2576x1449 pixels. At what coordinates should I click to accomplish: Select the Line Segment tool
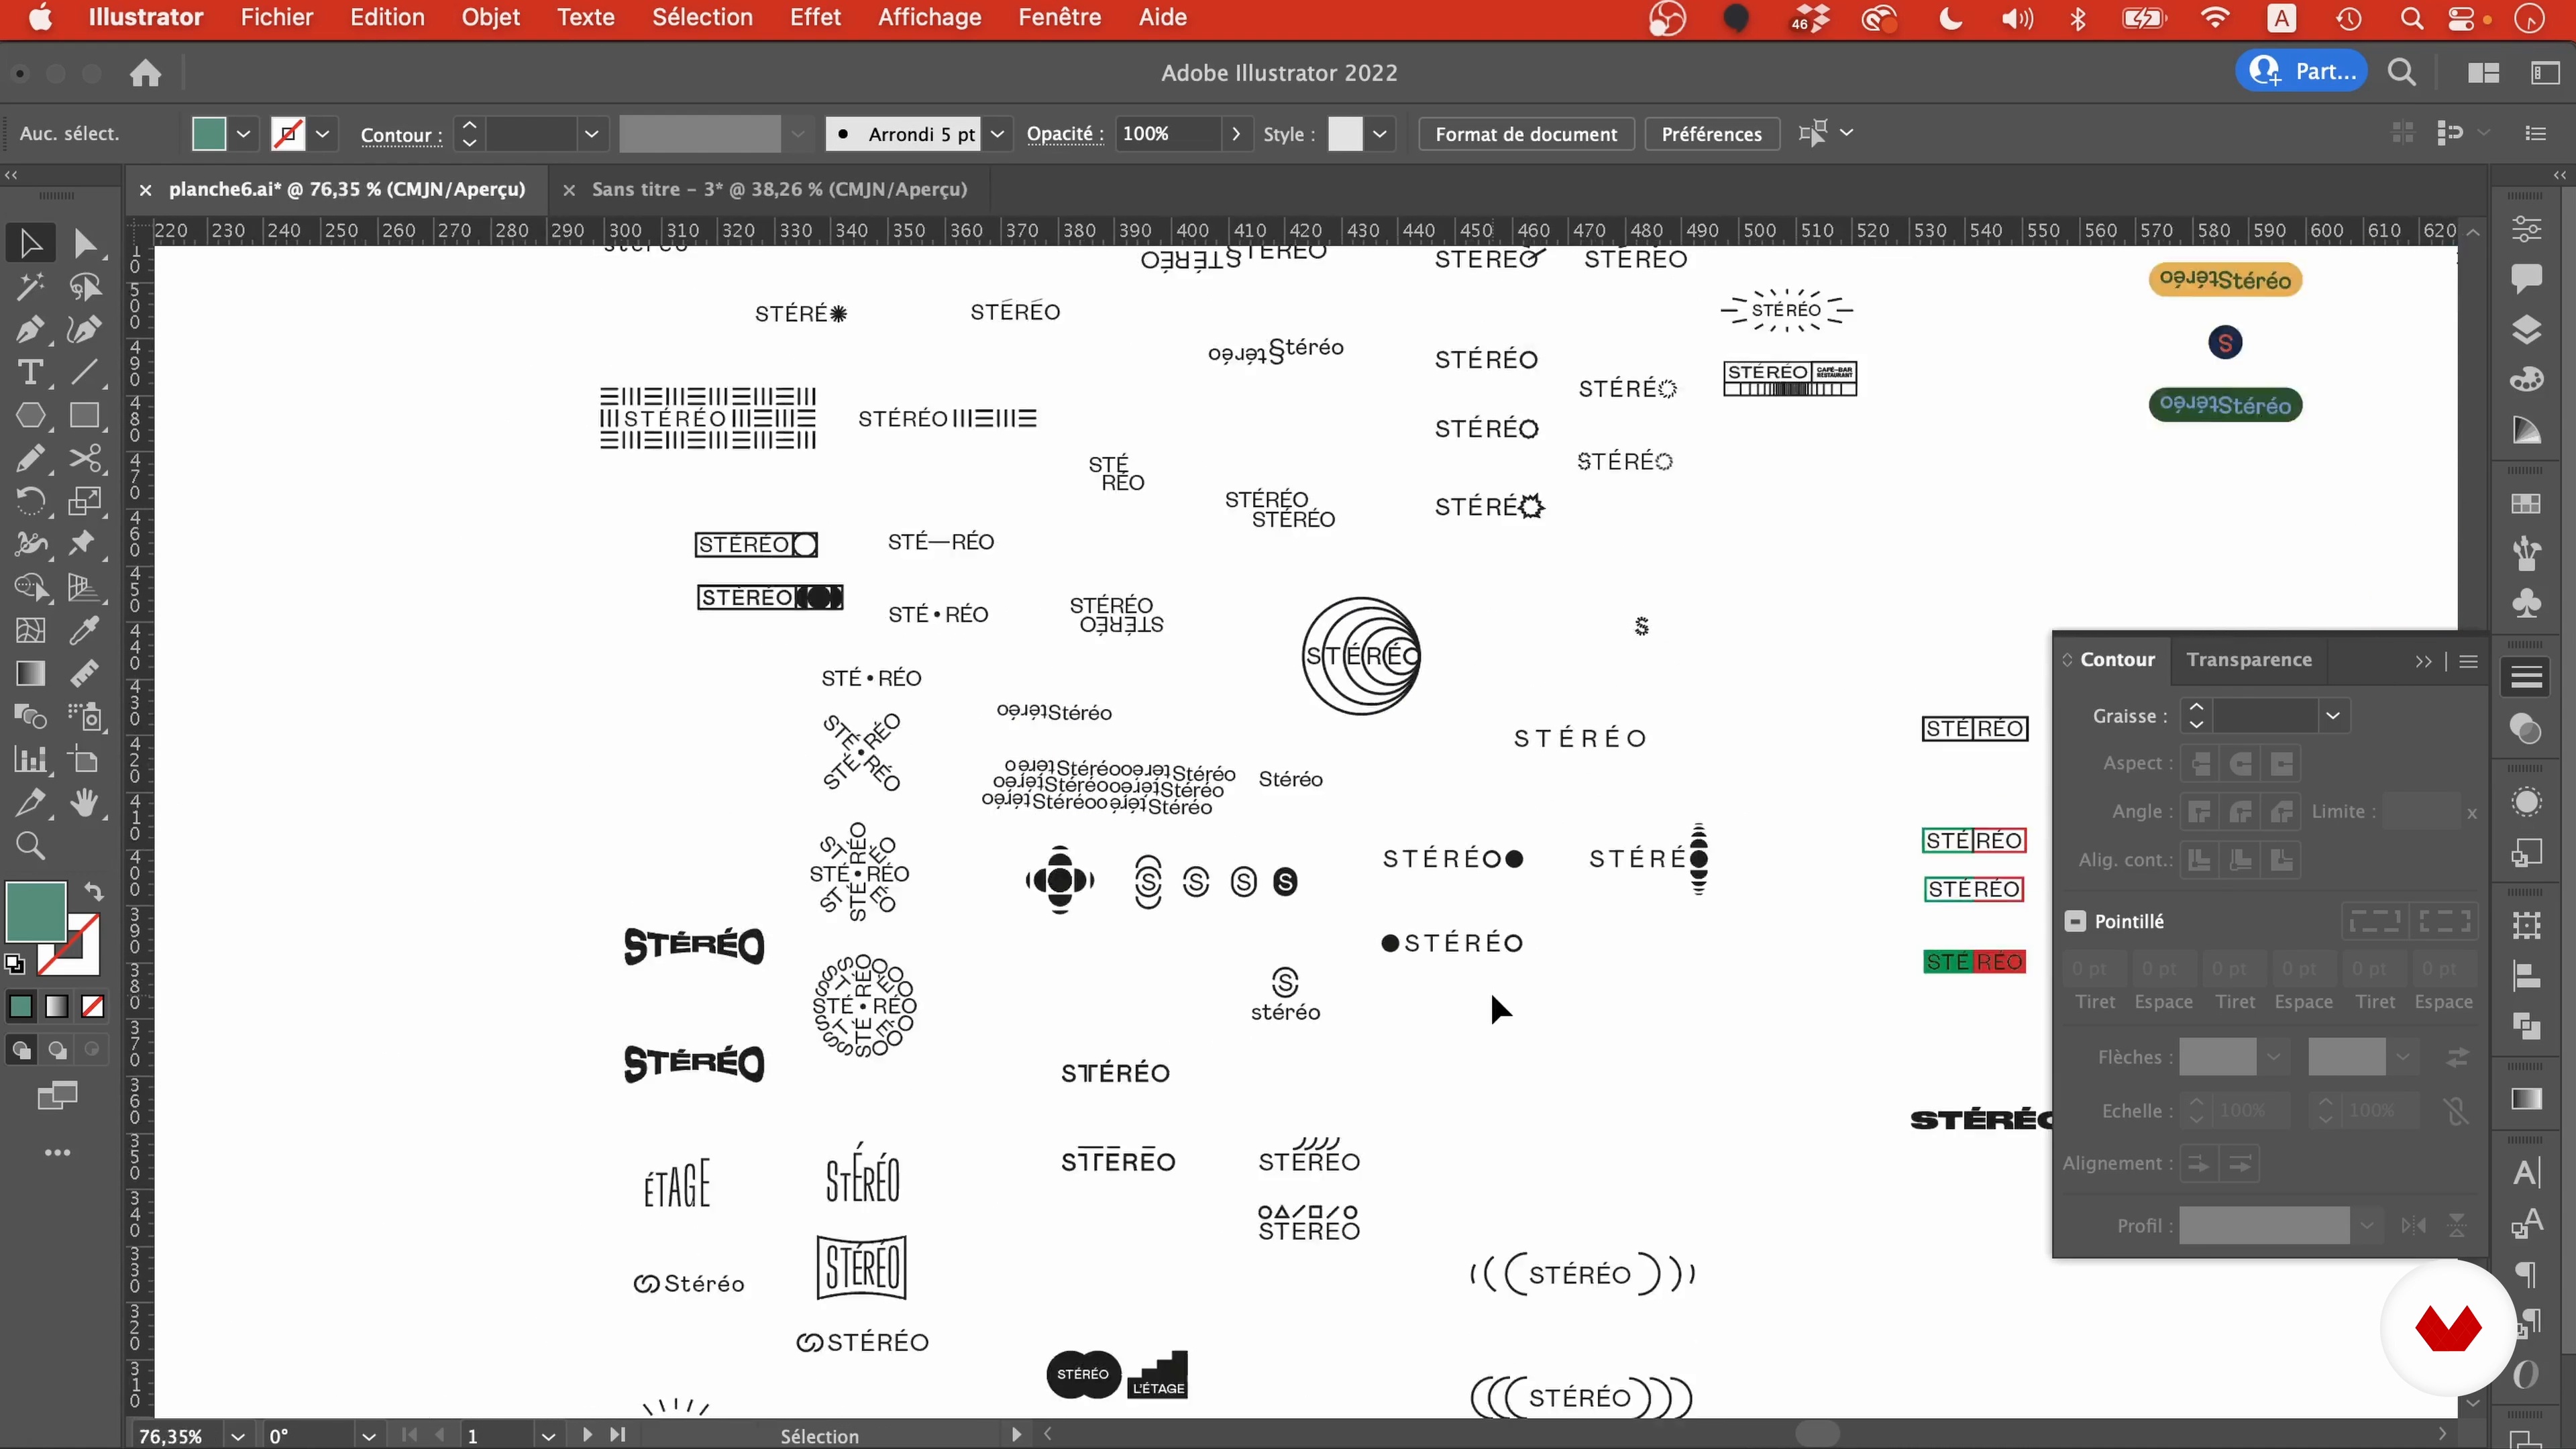click(x=85, y=372)
